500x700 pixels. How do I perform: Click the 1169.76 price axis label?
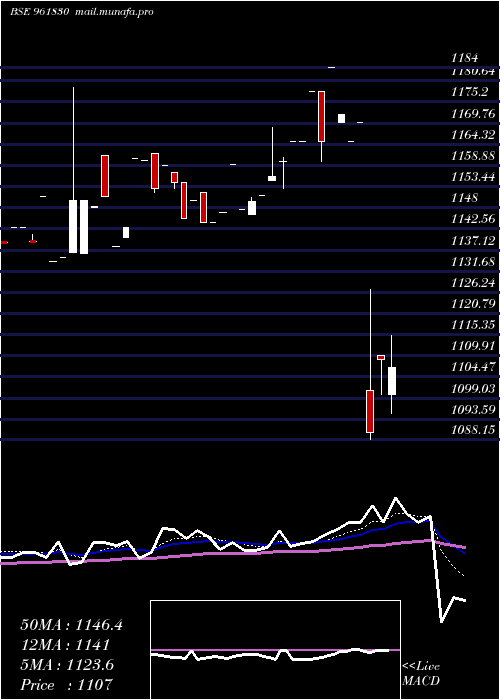tap(473, 113)
